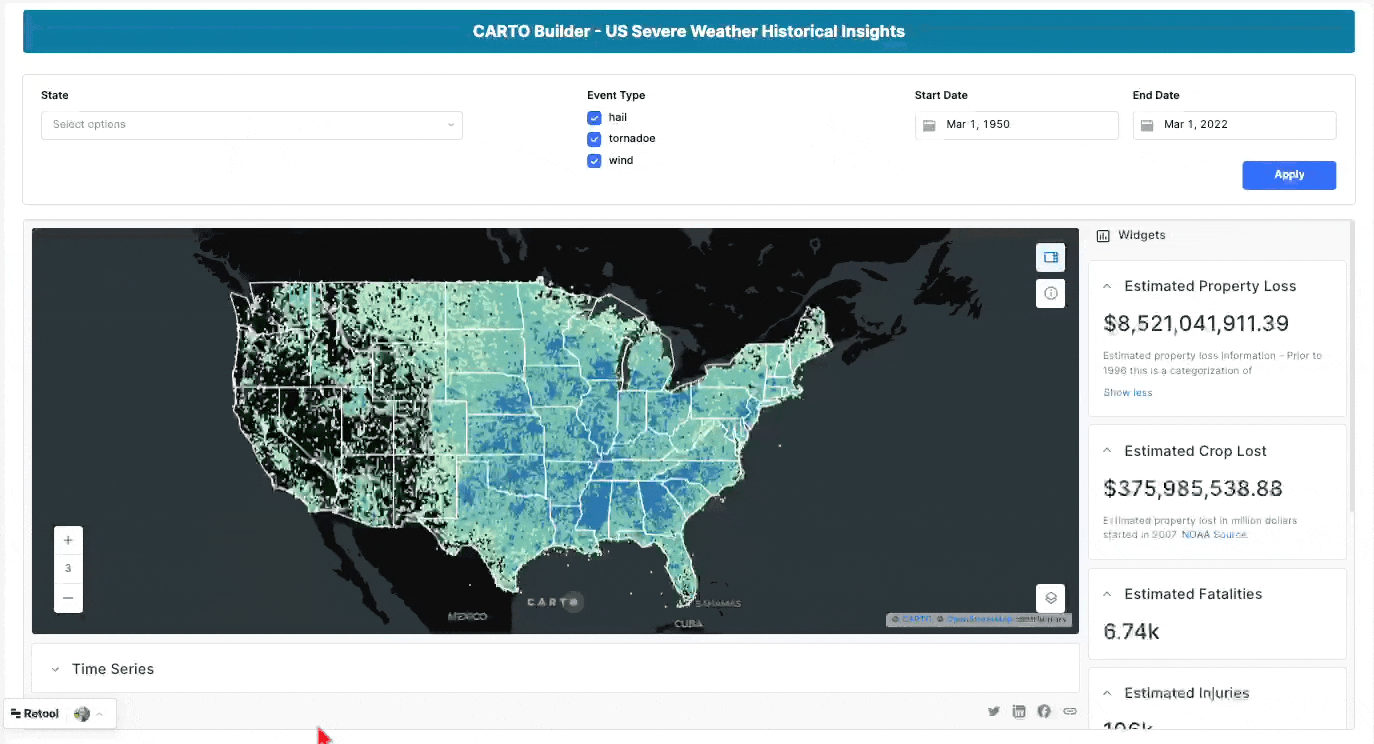
Task: Open the State select options dropdown
Action: pyautogui.click(x=252, y=125)
